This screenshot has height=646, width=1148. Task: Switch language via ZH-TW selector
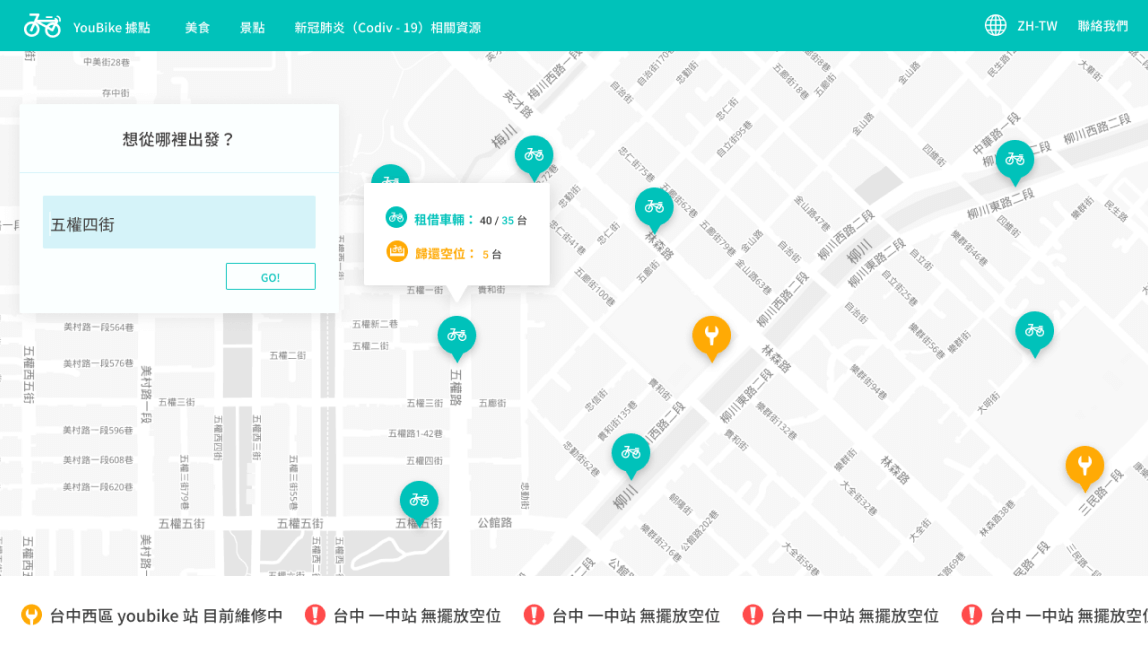(1037, 26)
